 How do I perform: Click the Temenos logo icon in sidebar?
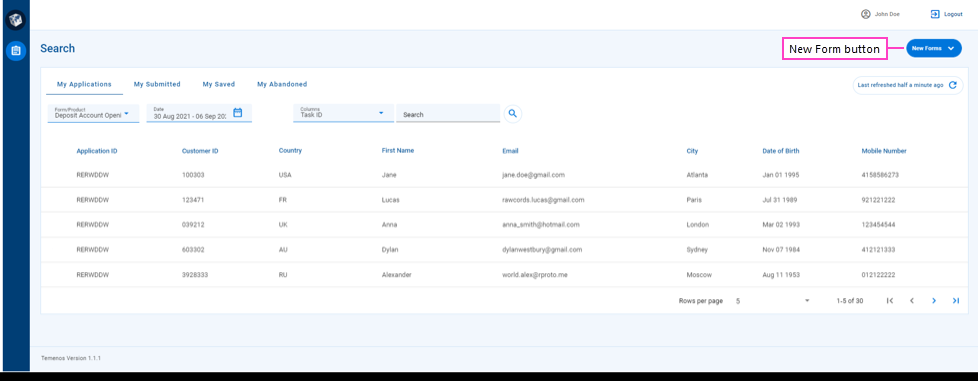coord(16,20)
